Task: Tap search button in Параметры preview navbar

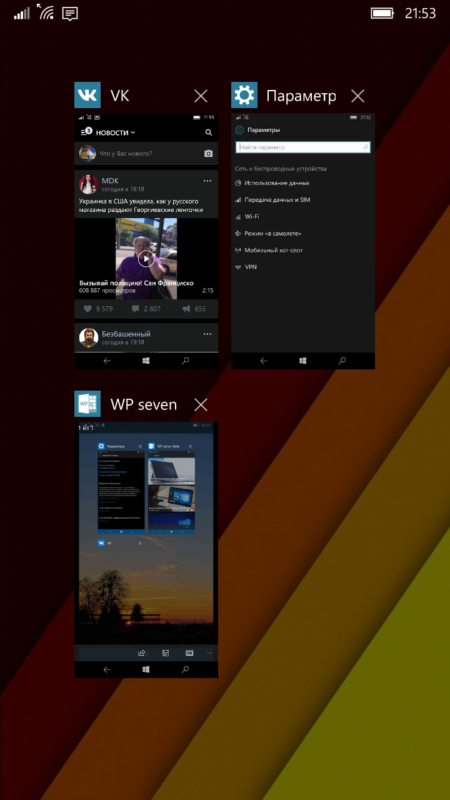Action: [342, 361]
